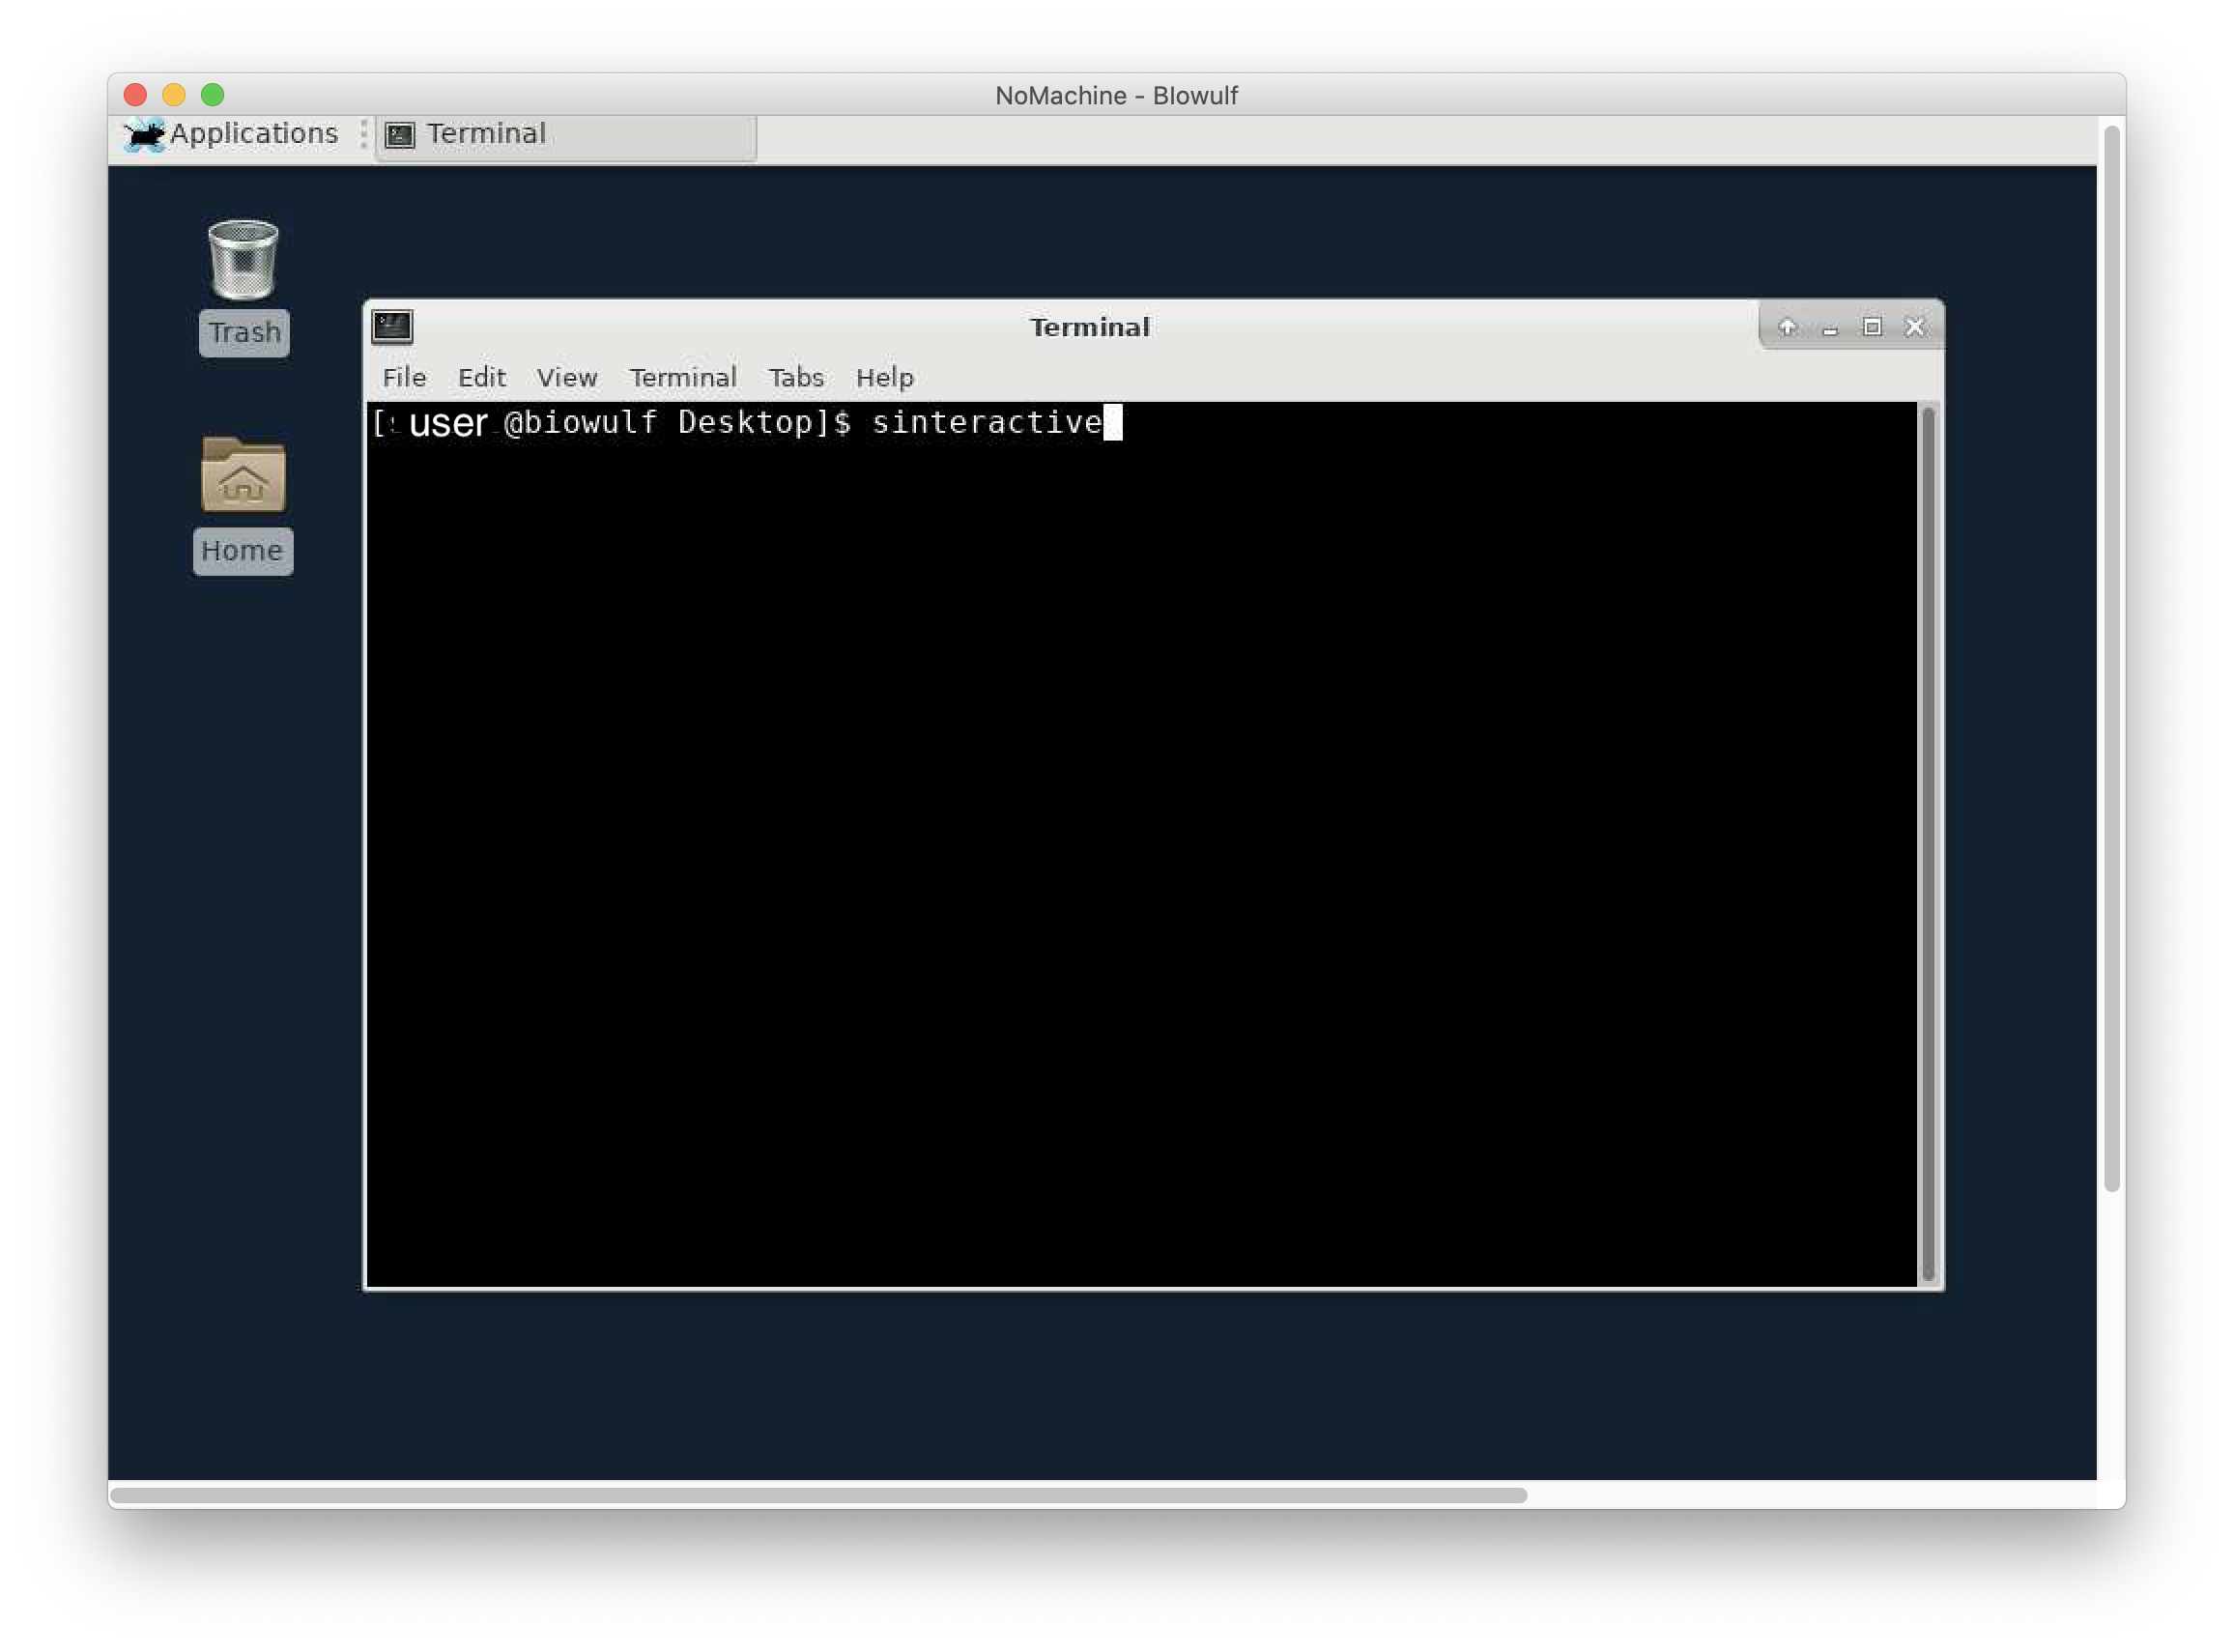
Task: Open the Help menu in Terminal
Action: [885, 378]
